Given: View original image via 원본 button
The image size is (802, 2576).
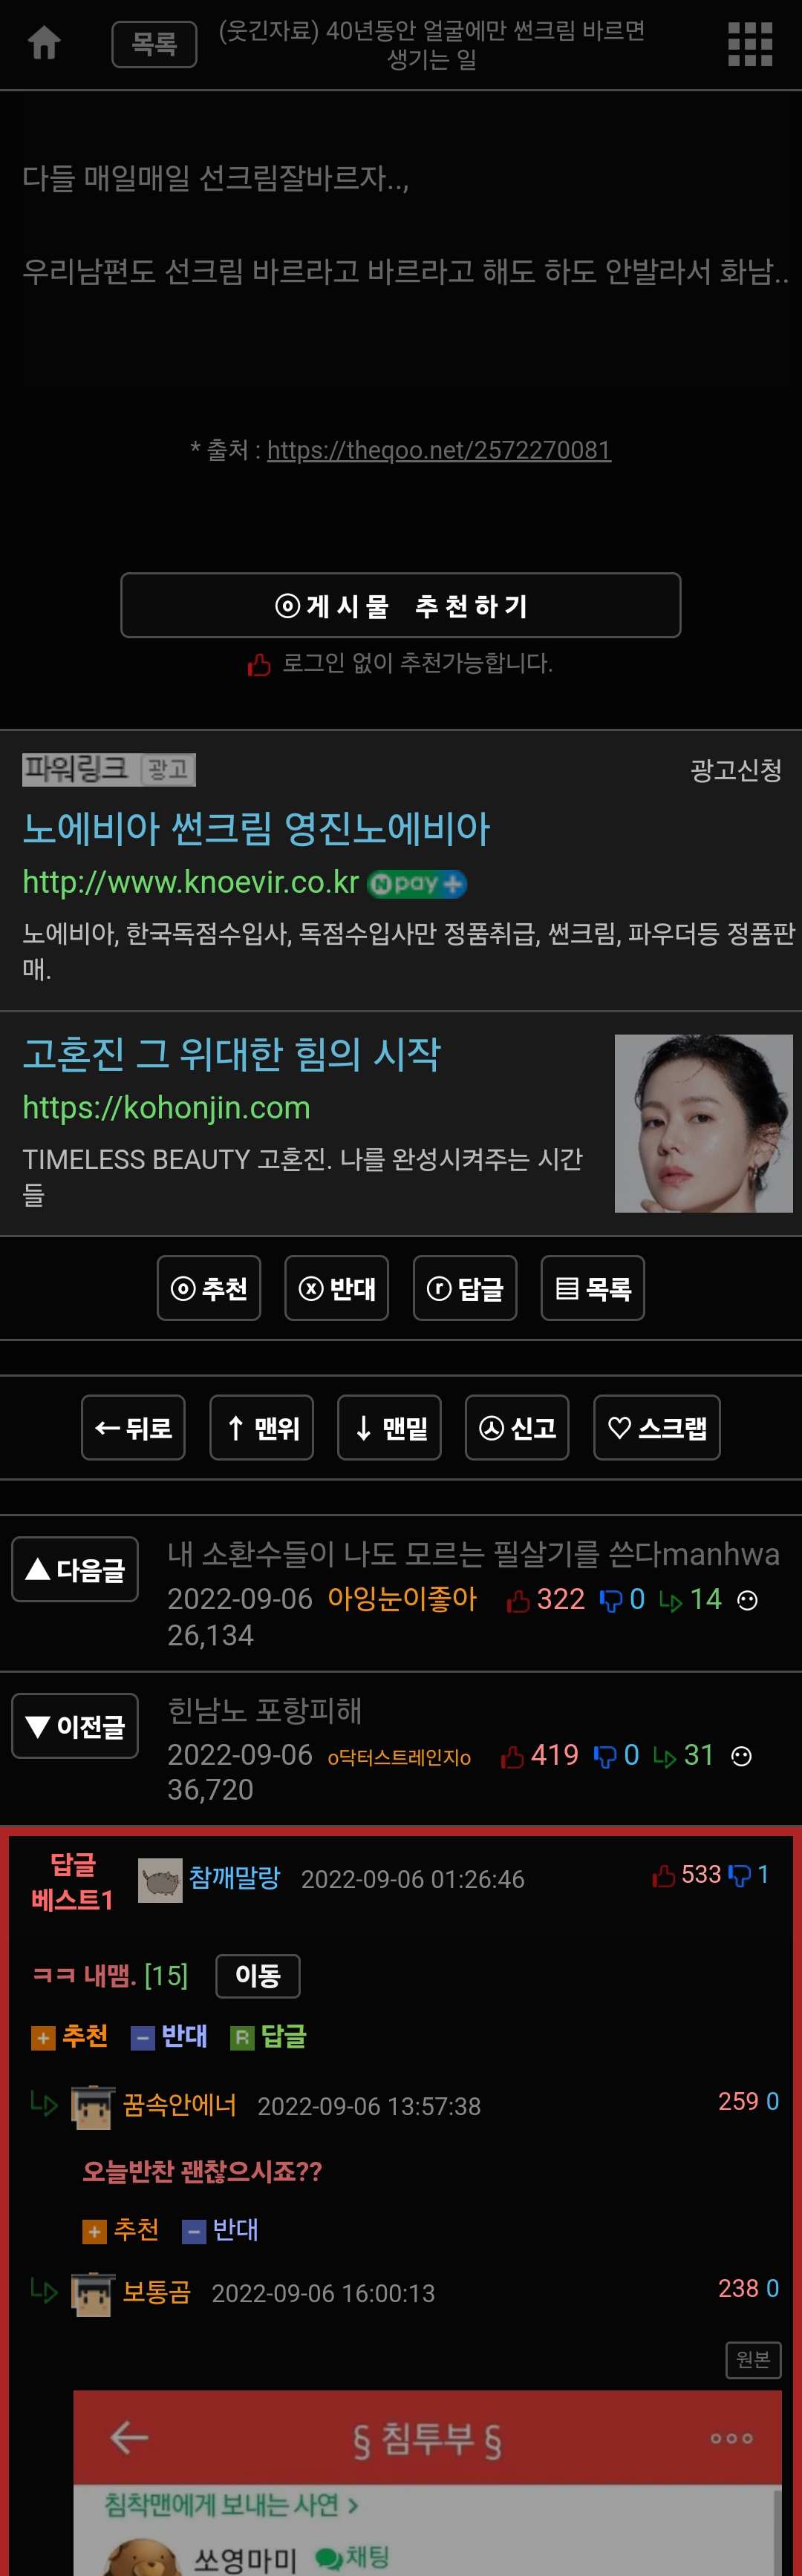Looking at the screenshot, I should coord(753,2359).
